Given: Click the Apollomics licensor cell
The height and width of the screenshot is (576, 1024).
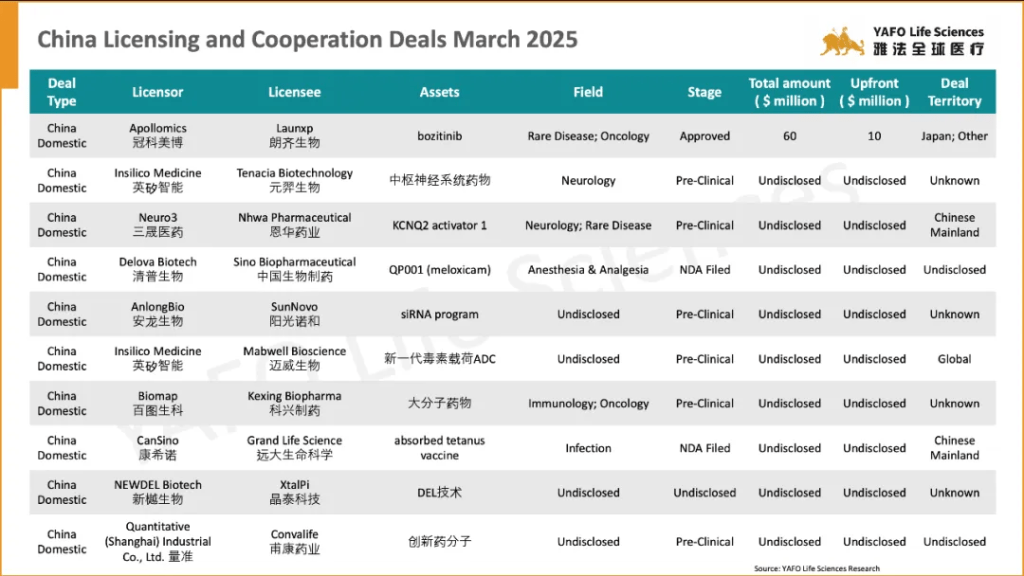Looking at the screenshot, I should pos(158,136).
